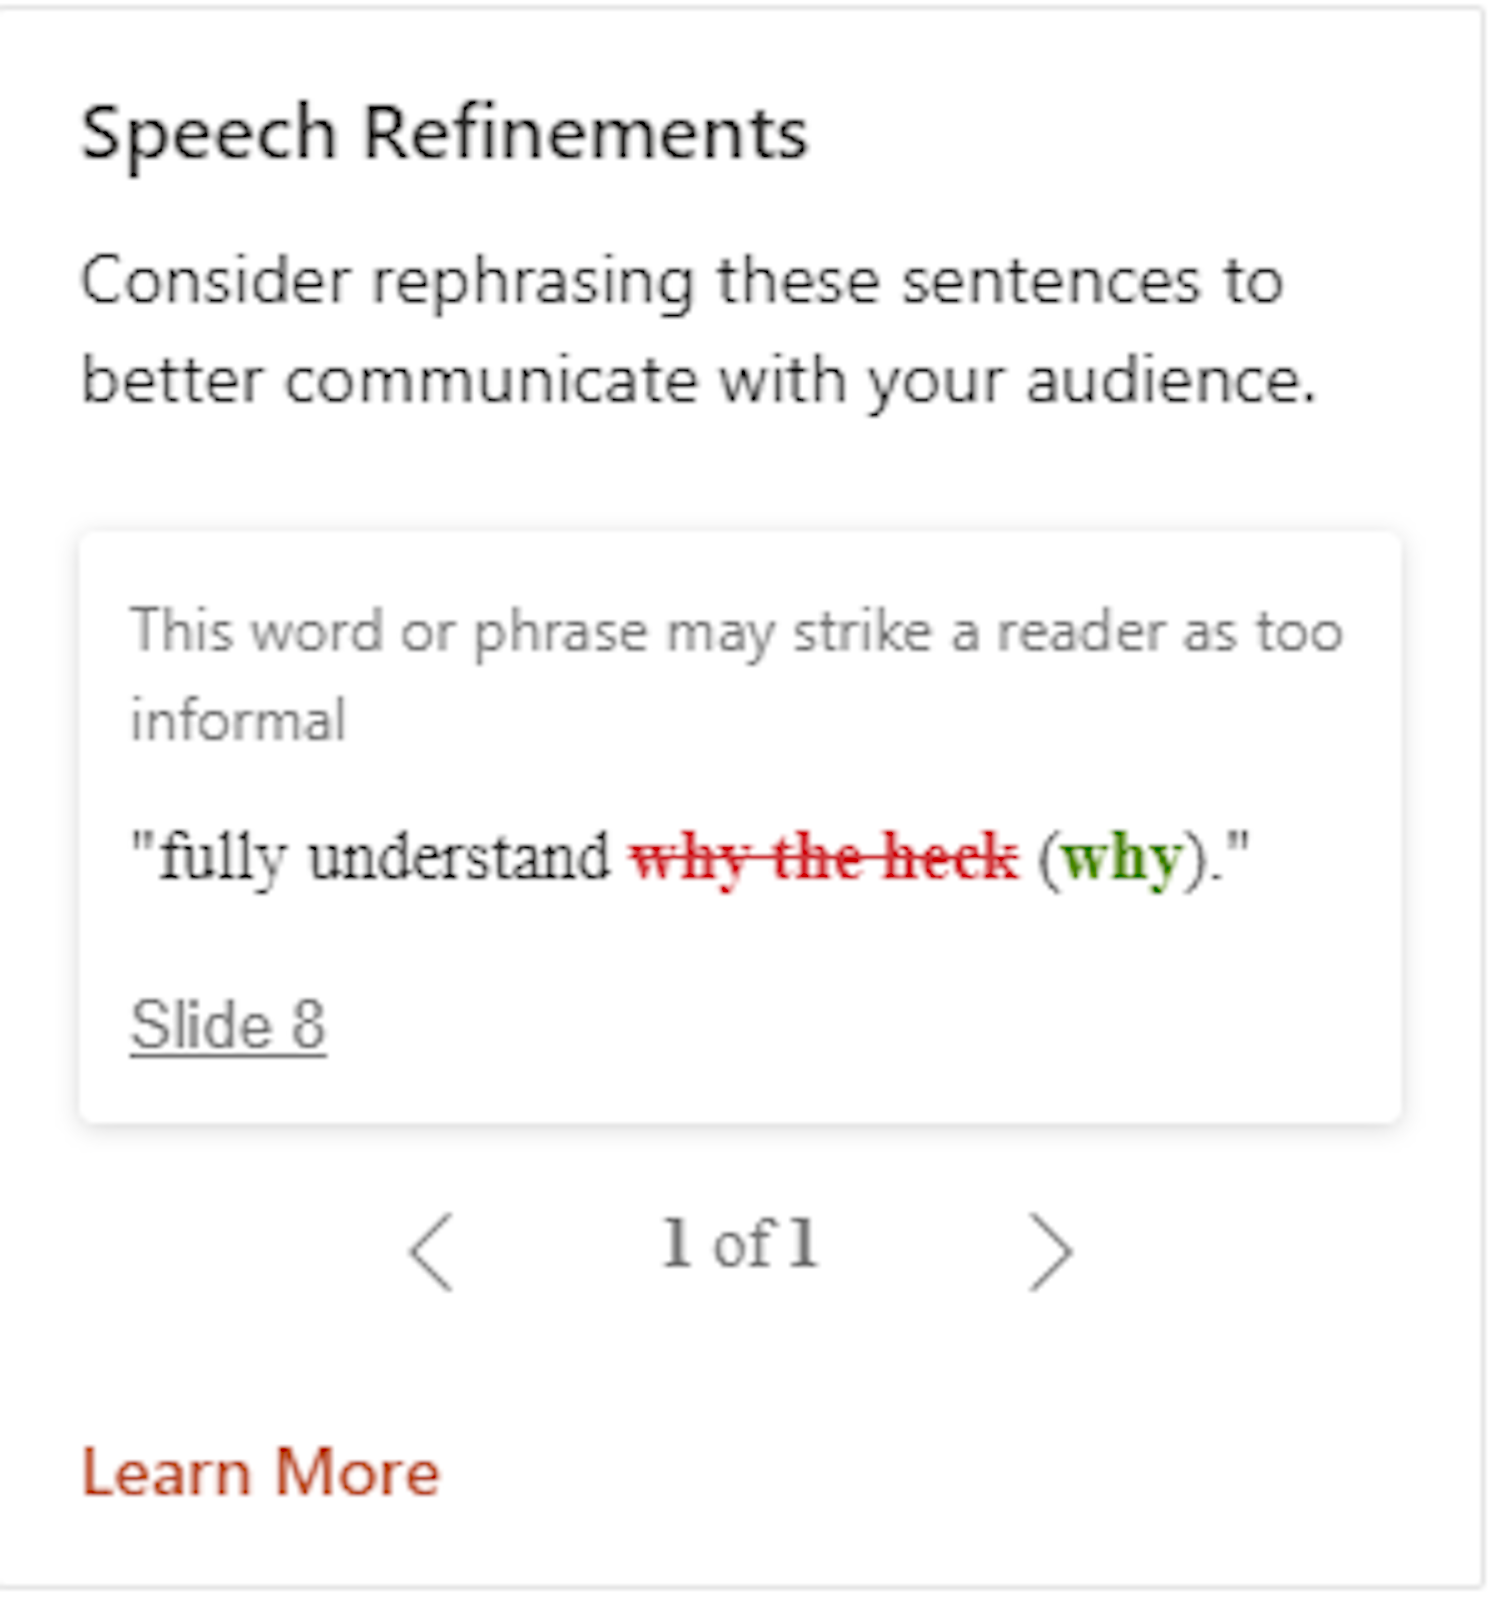Click the "1 of 1" page indicator
1496x1600 pixels.
740,1245
